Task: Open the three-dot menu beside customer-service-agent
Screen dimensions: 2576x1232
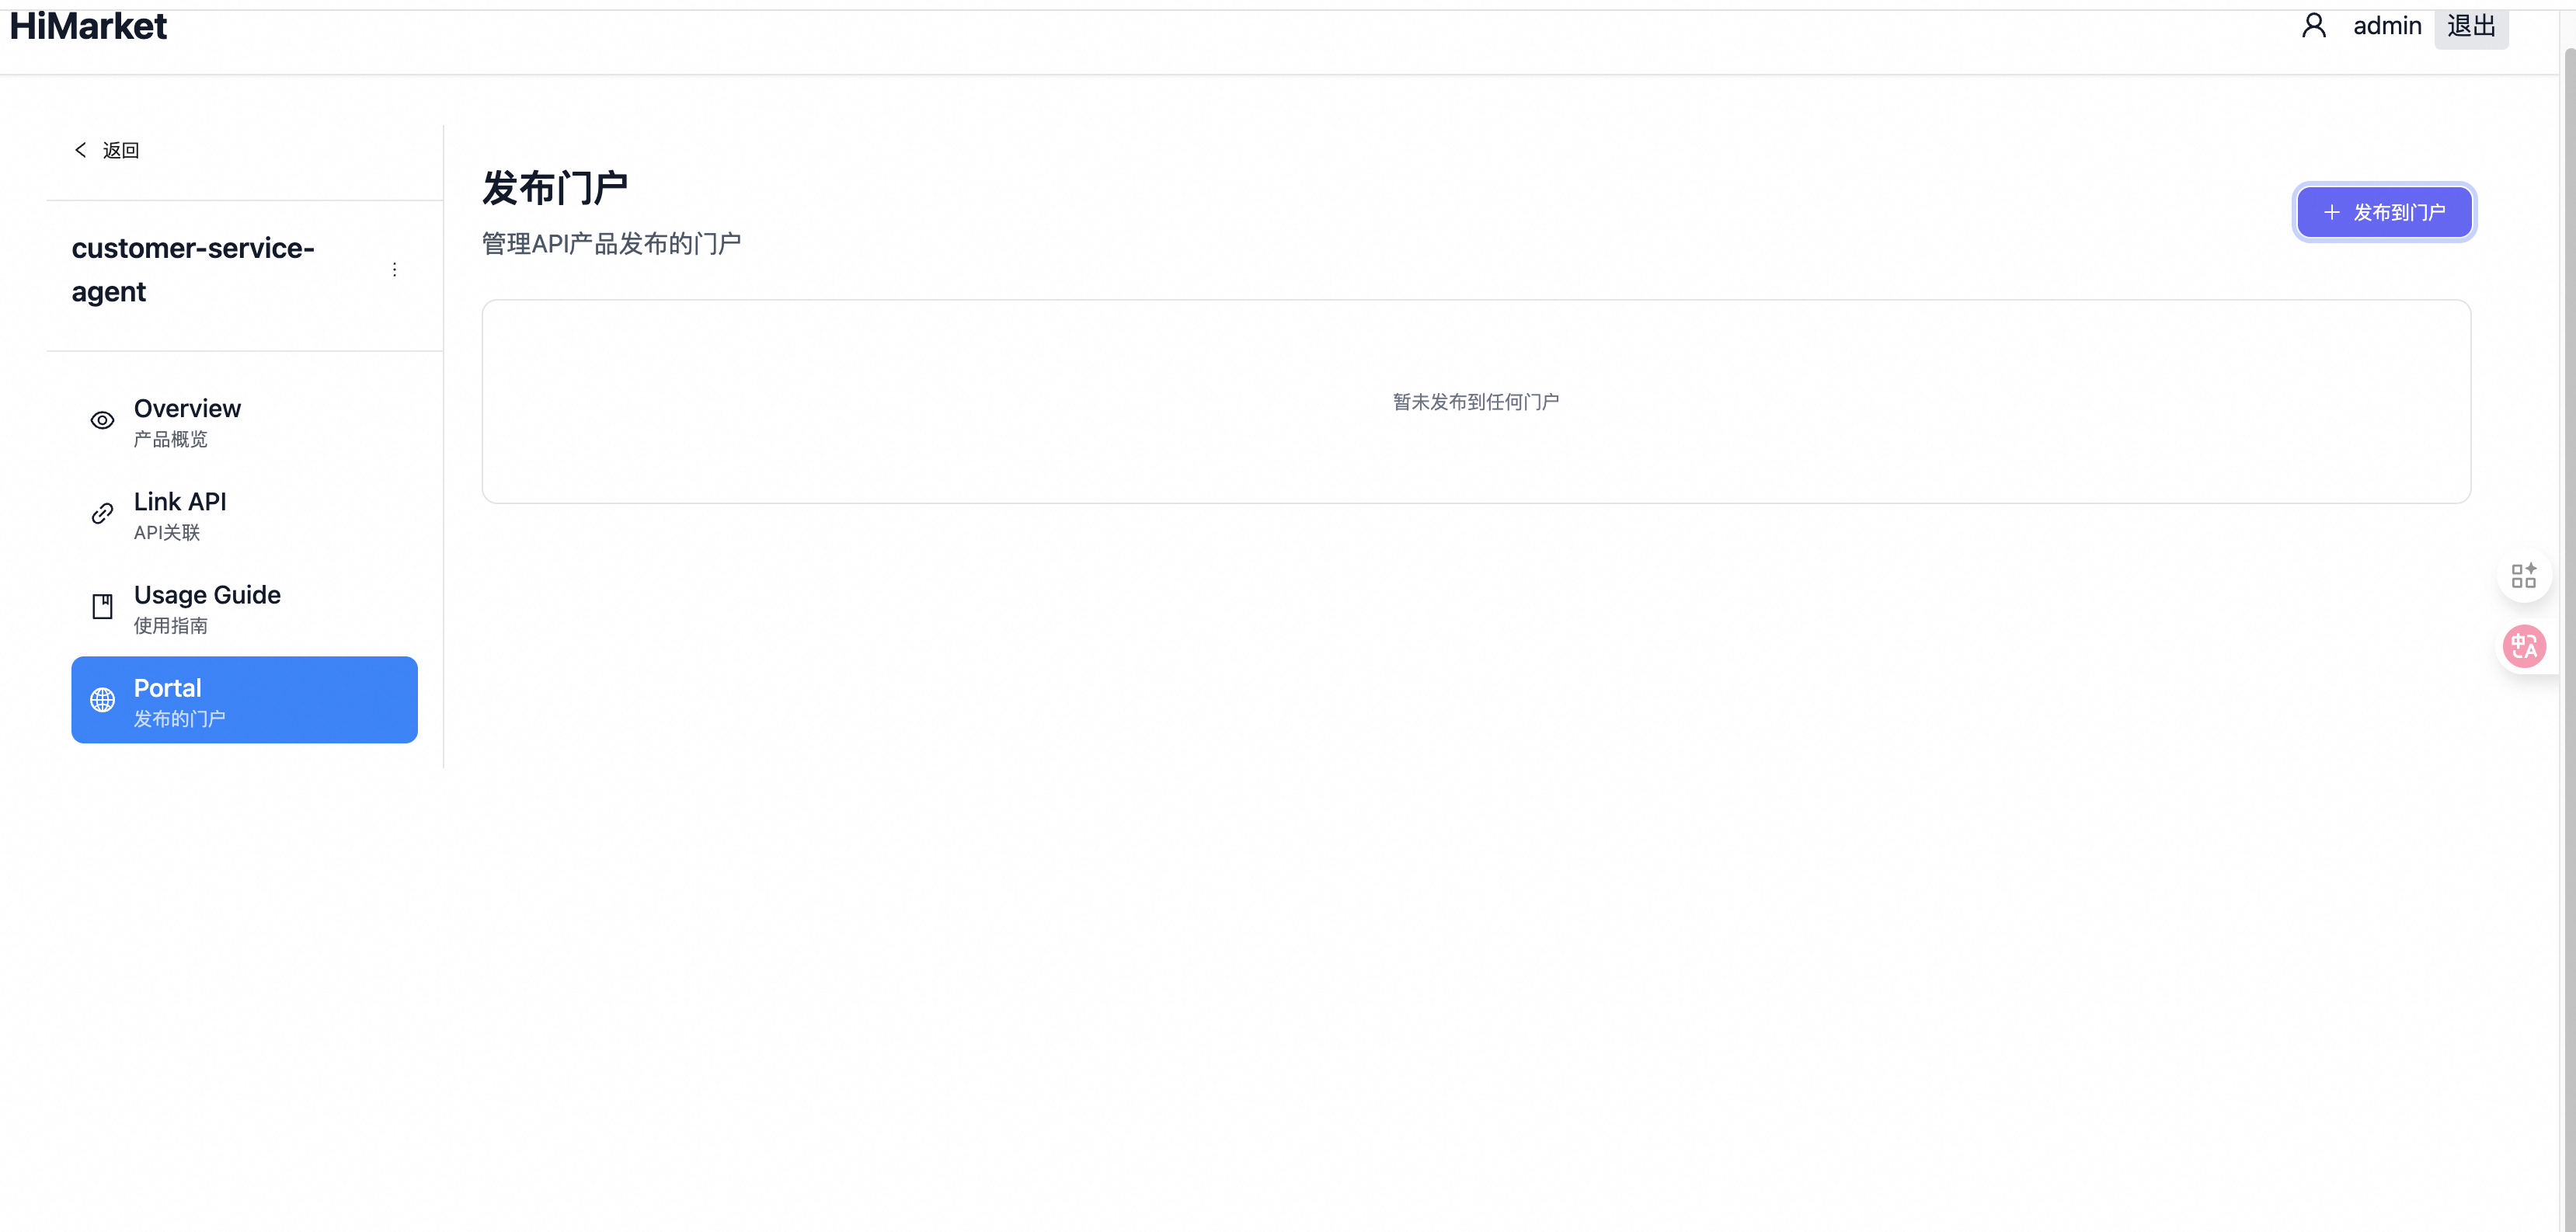Action: (395, 270)
